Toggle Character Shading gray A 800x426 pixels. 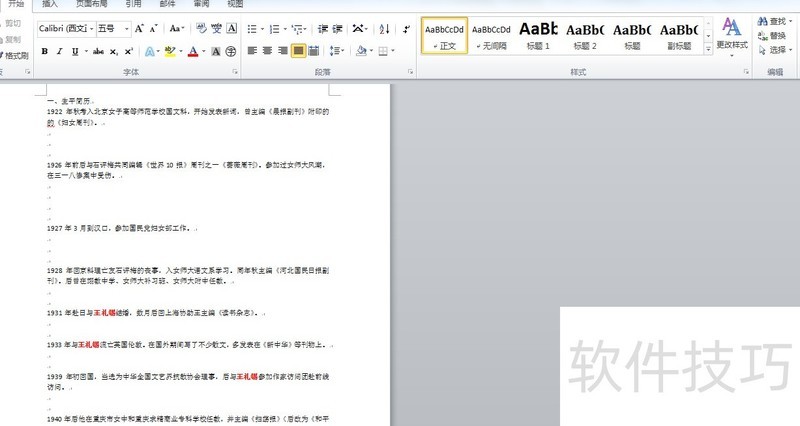(x=216, y=52)
